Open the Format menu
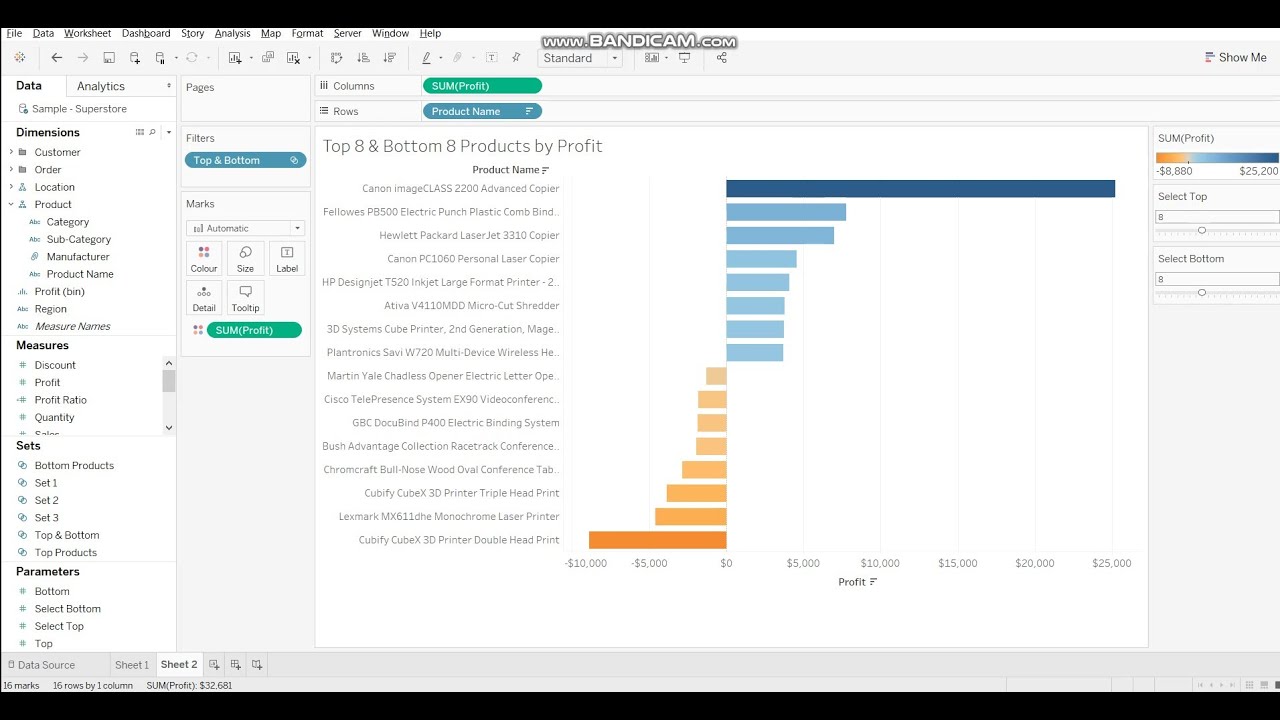This screenshot has width=1280, height=720. coord(307,33)
